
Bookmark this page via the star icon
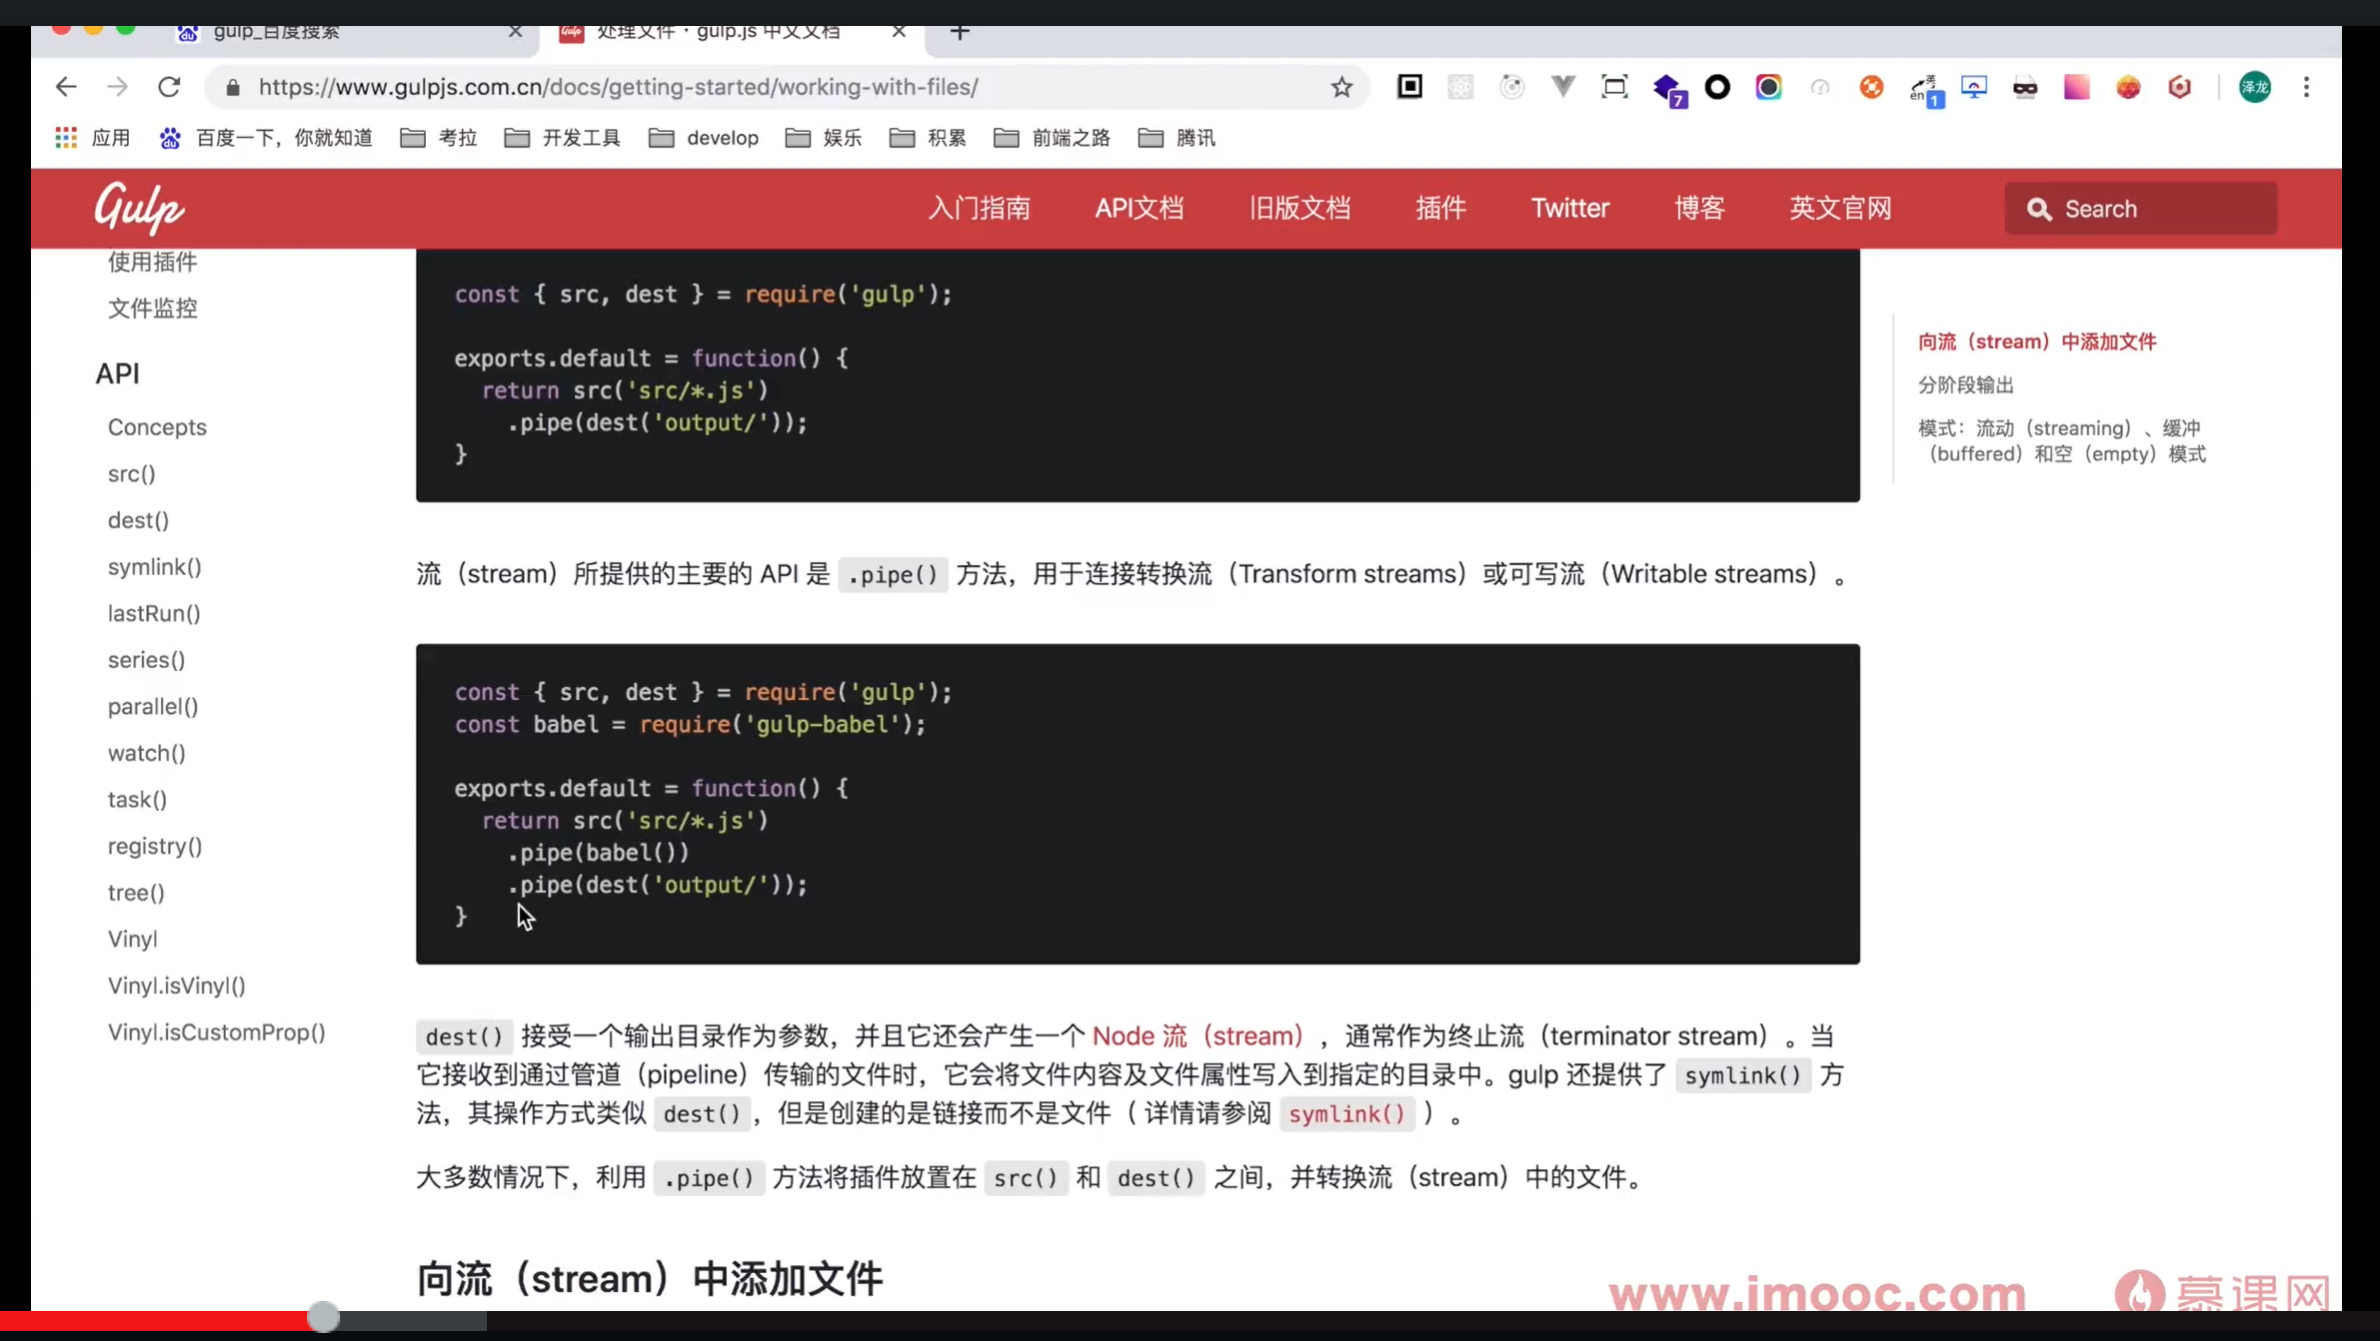coord(1341,87)
